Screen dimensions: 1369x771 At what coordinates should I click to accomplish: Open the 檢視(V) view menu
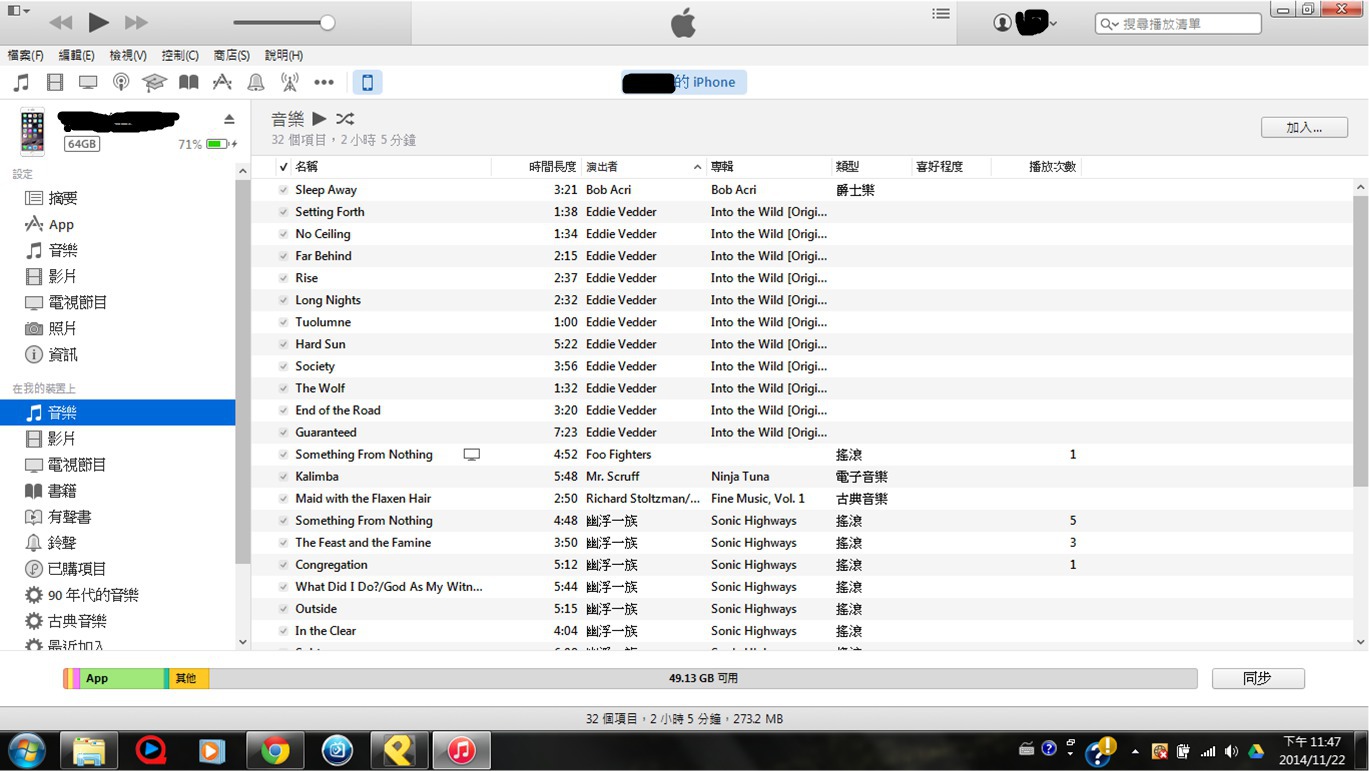128,56
